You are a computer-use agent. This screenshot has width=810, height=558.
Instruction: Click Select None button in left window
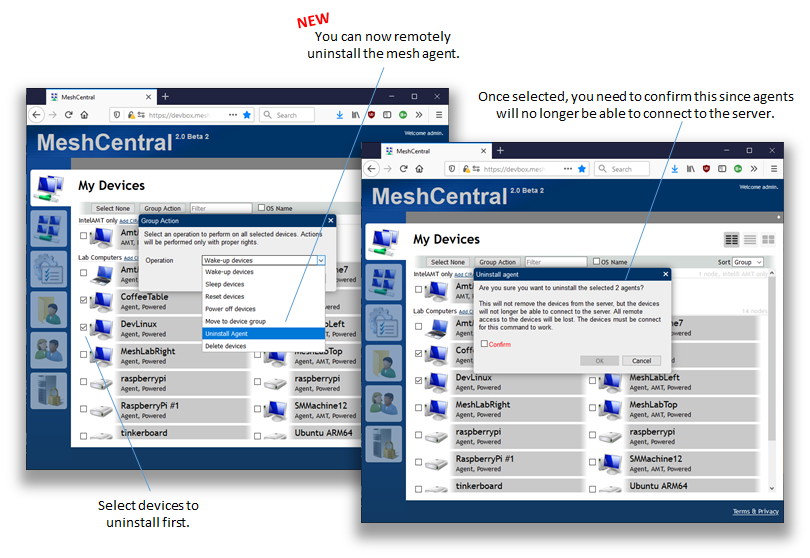(x=113, y=208)
